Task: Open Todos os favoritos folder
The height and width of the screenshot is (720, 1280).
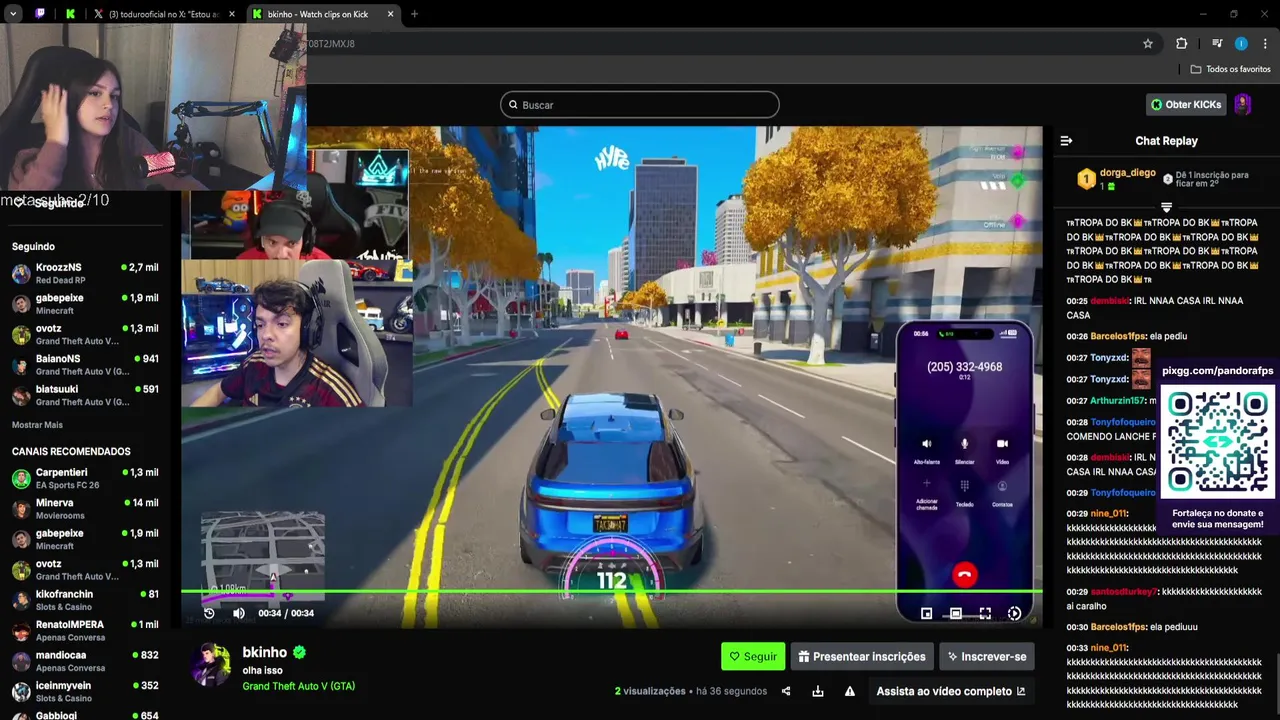Action: pyautogui.click(x=1230, y=69)
